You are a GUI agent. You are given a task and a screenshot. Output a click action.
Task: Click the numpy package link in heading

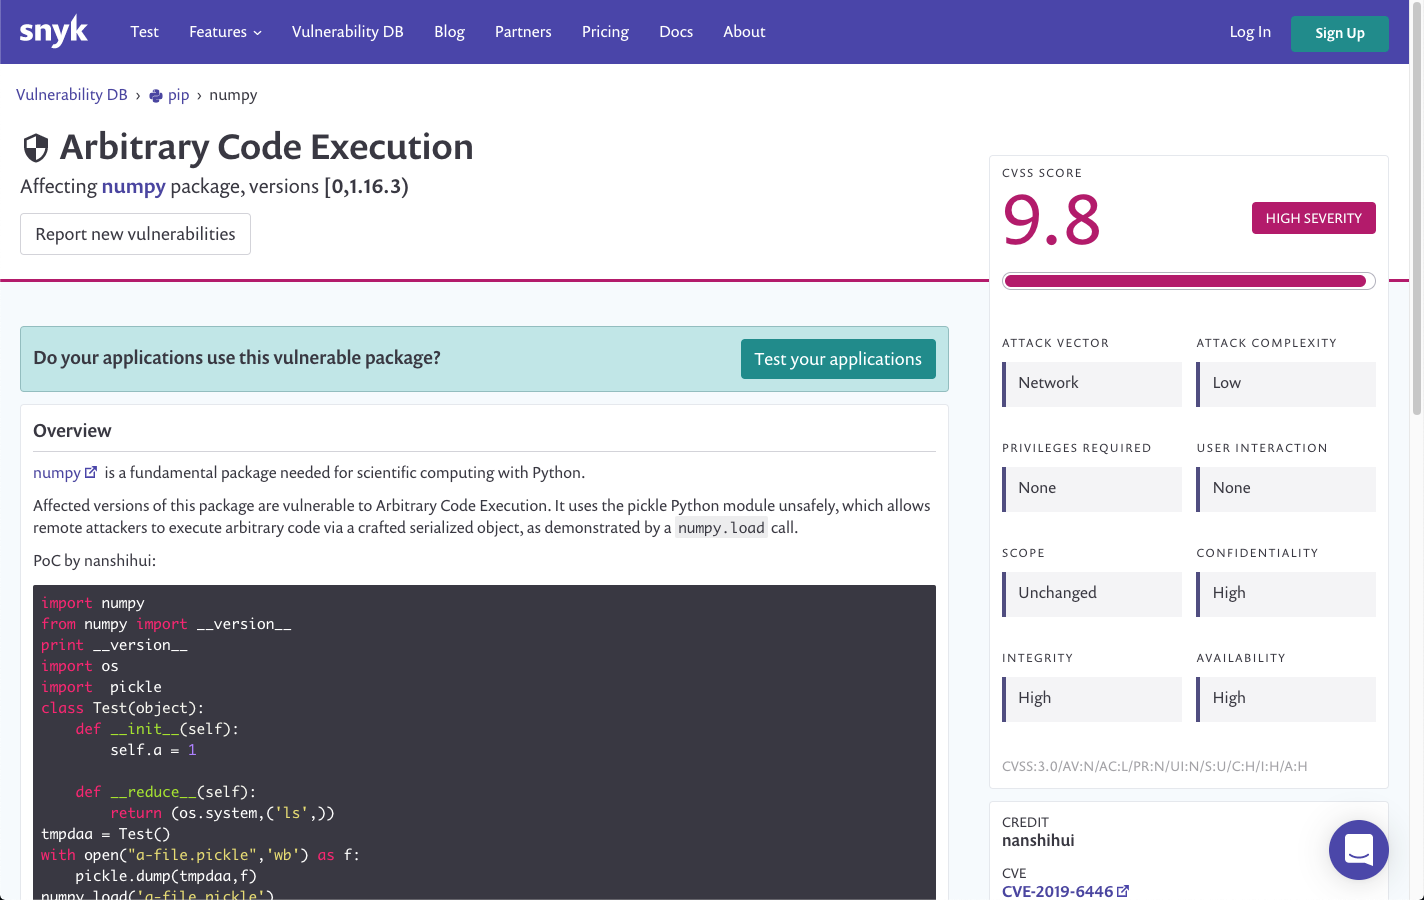pos(134,186)
